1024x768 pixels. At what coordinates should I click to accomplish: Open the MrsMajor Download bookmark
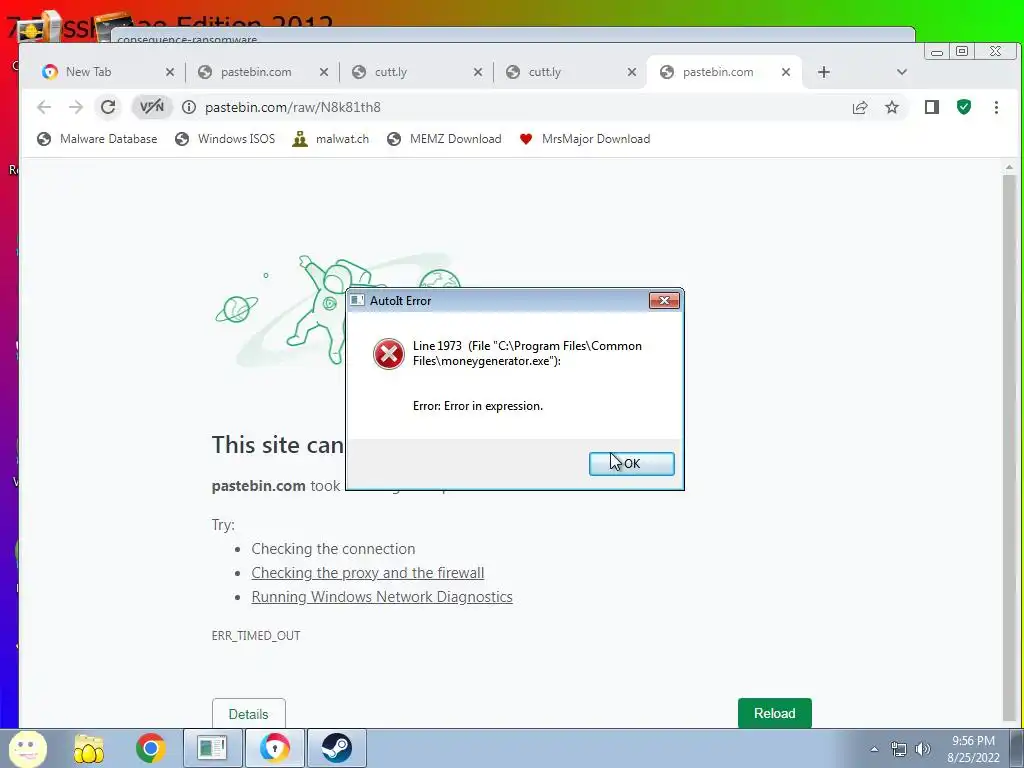click(584, 138)
